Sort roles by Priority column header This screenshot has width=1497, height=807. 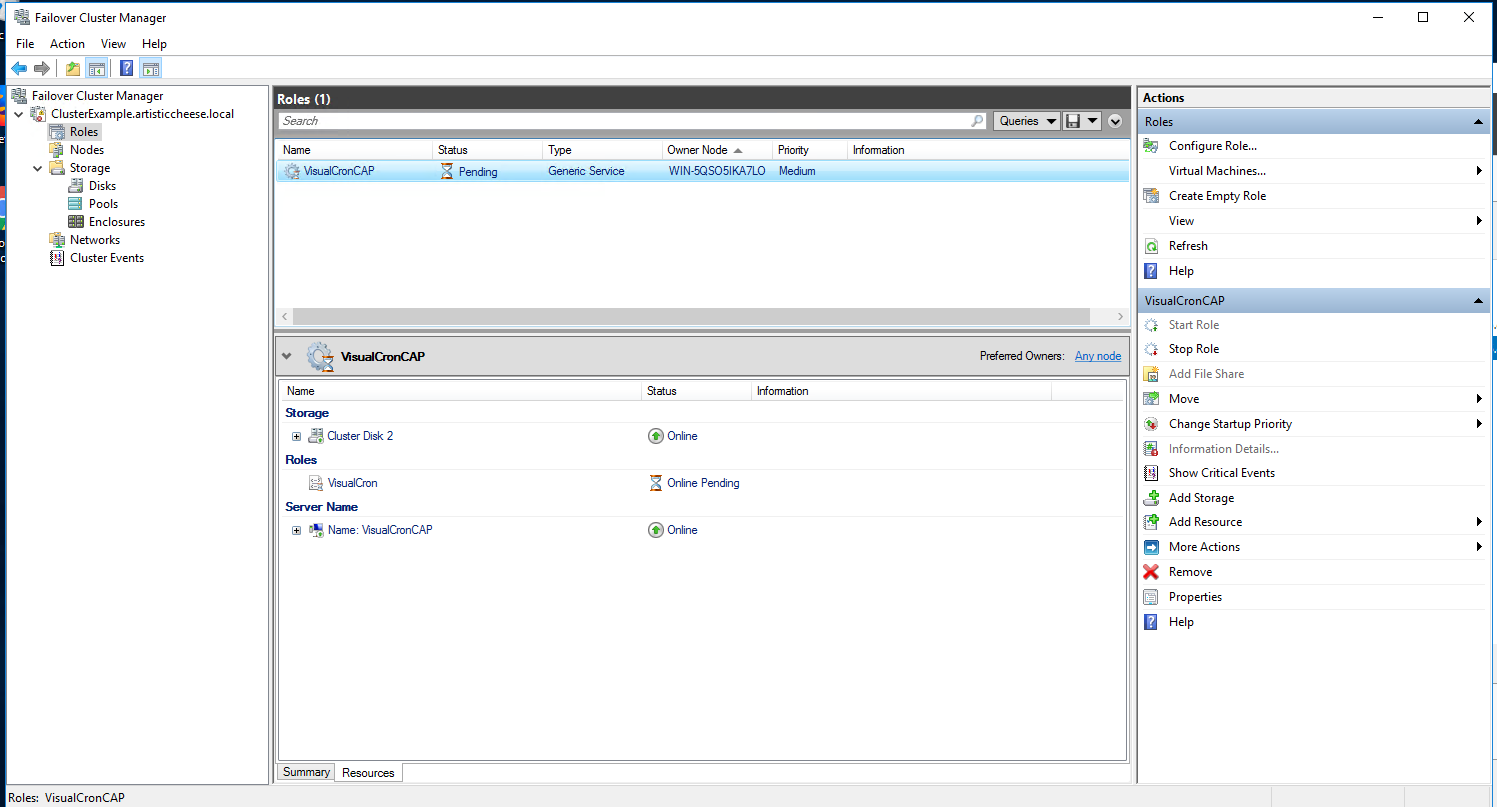coord(810,150)
